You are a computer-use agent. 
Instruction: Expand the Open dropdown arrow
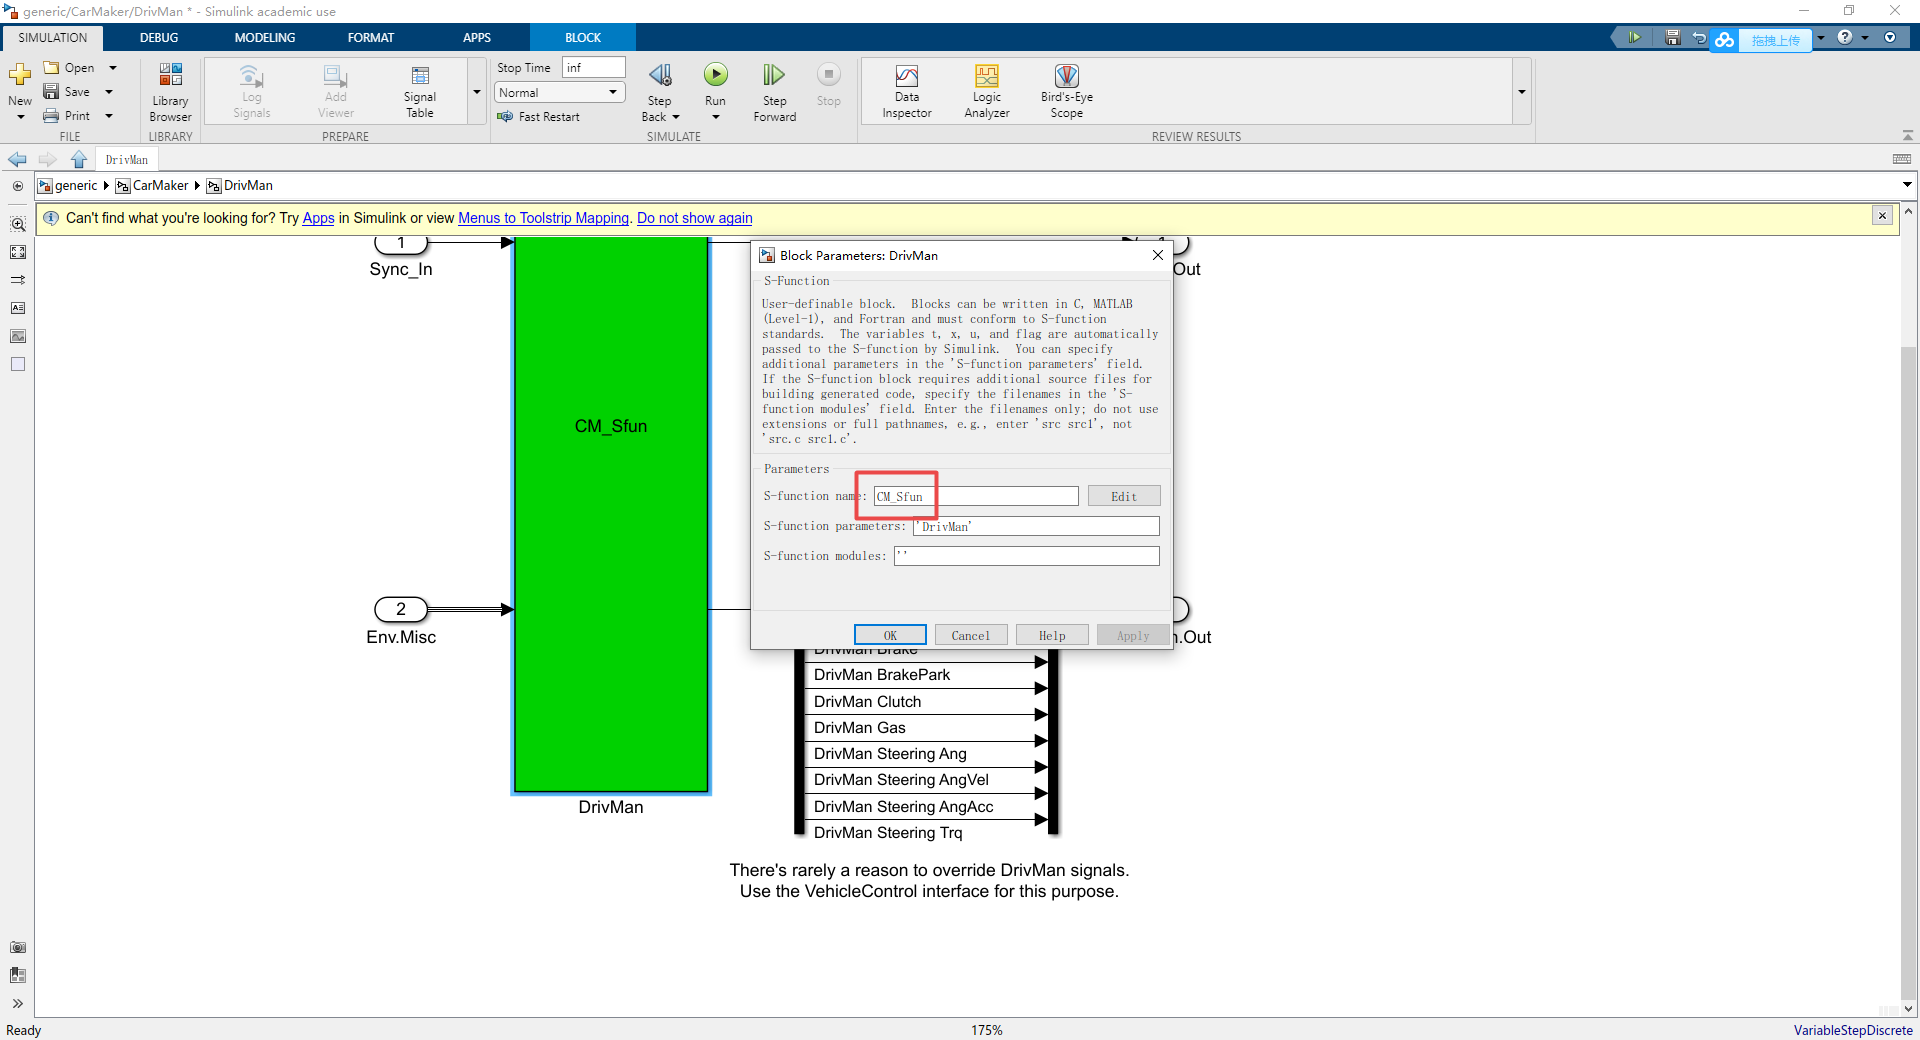[x=113, y=68]
